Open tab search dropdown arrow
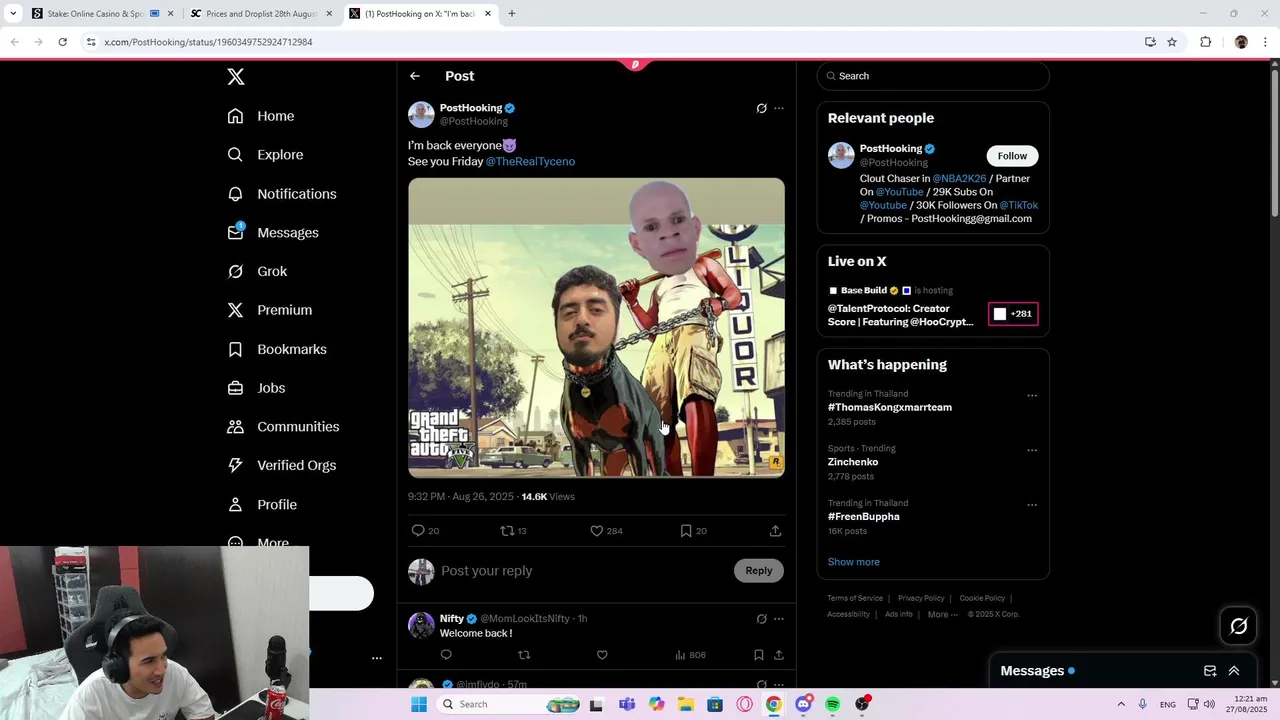Viewport: 1280px width, 720px height. [13, 14]
